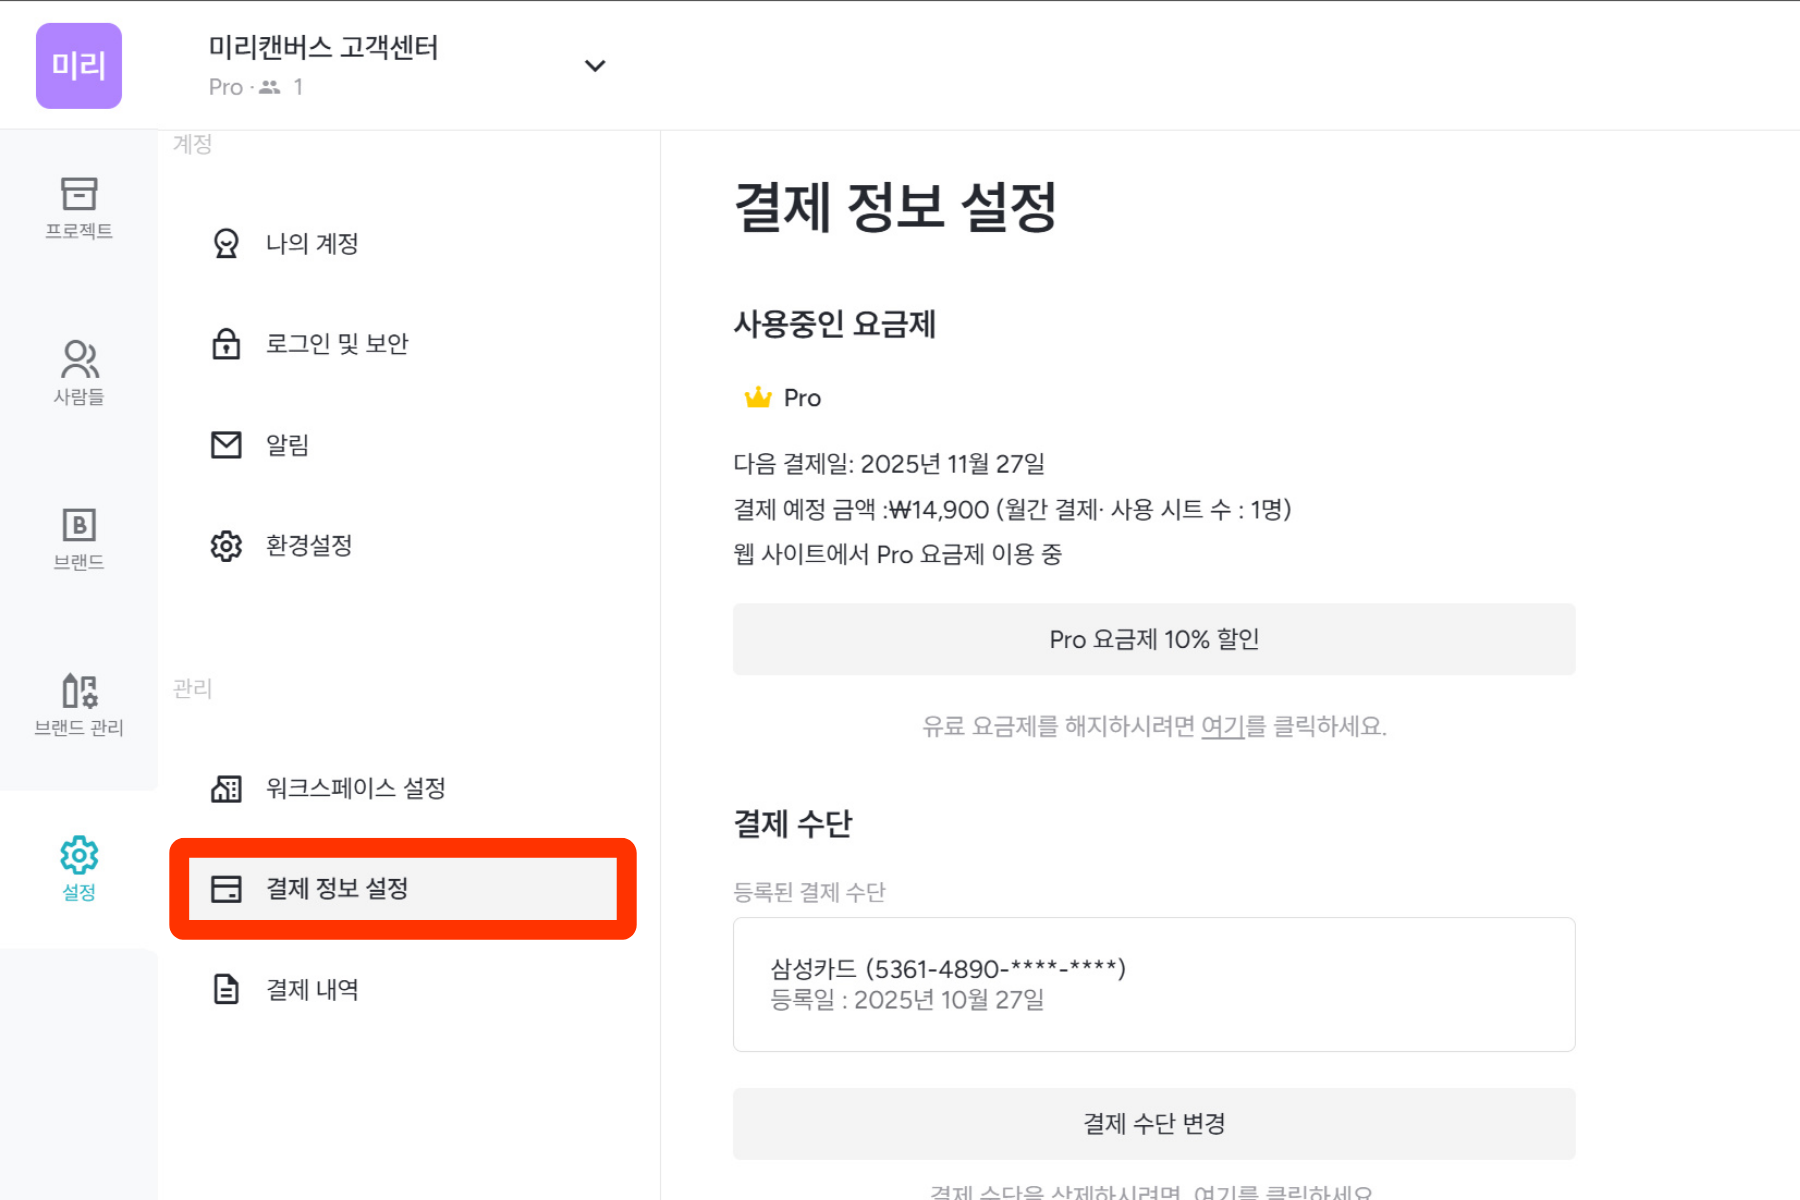Image resolution: width=1800 pixels, height=1200 pixels.
Task: Open the 브랜드 (Brand) sidebar icon
Action: [79, 538]
